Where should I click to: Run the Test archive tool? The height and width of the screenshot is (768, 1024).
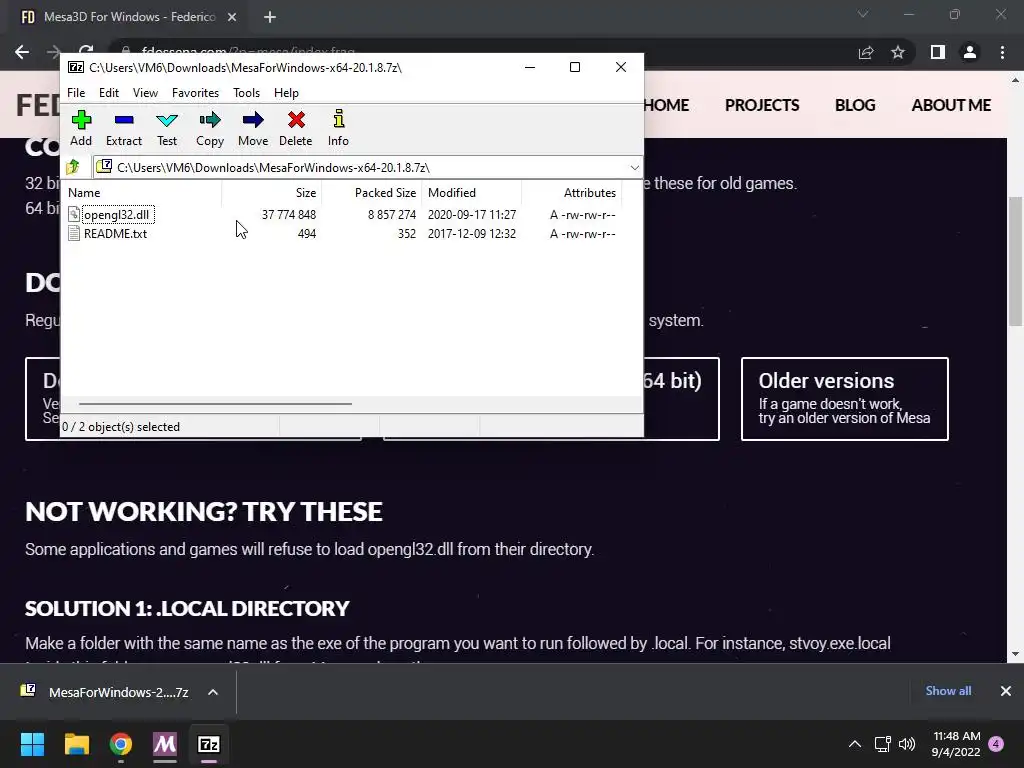pos(167,129)
